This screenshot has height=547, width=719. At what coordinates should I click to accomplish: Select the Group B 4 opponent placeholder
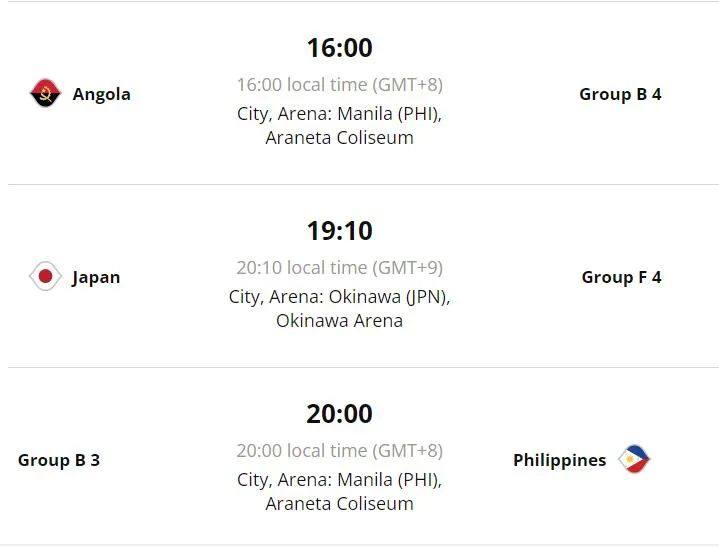pos(620,94)
